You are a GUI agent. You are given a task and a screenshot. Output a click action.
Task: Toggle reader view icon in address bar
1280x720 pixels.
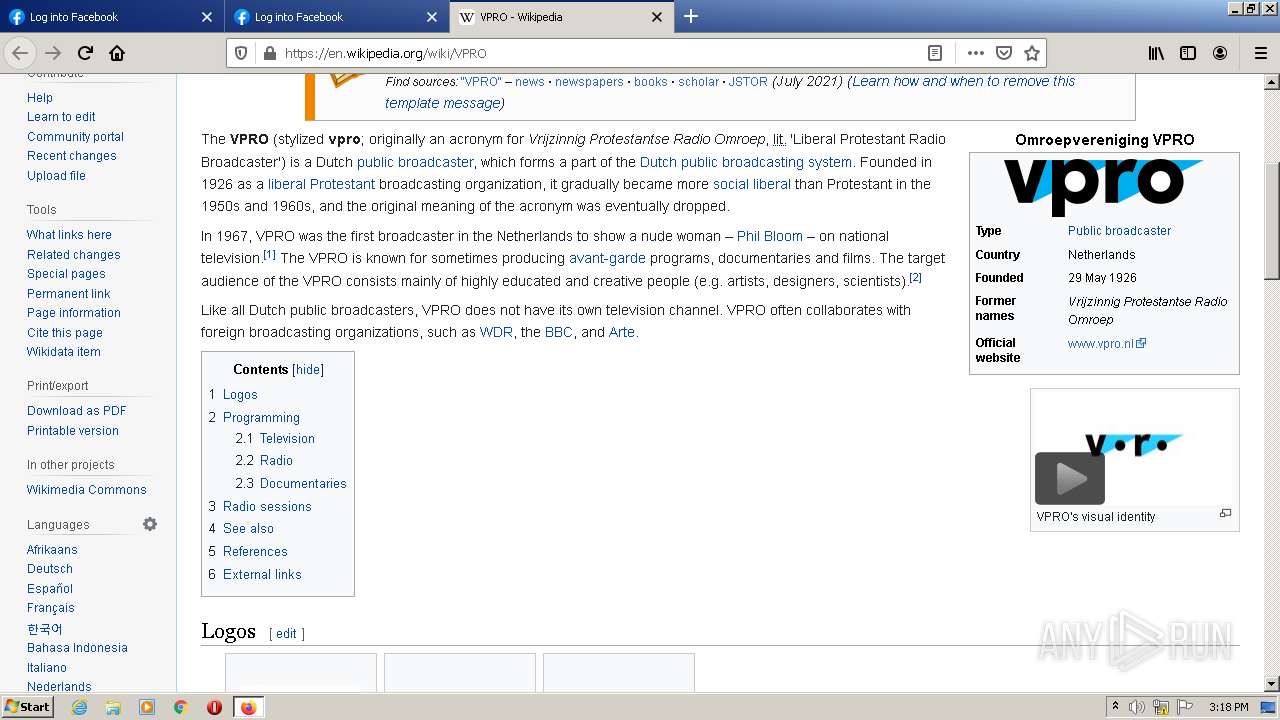point(935,53)
